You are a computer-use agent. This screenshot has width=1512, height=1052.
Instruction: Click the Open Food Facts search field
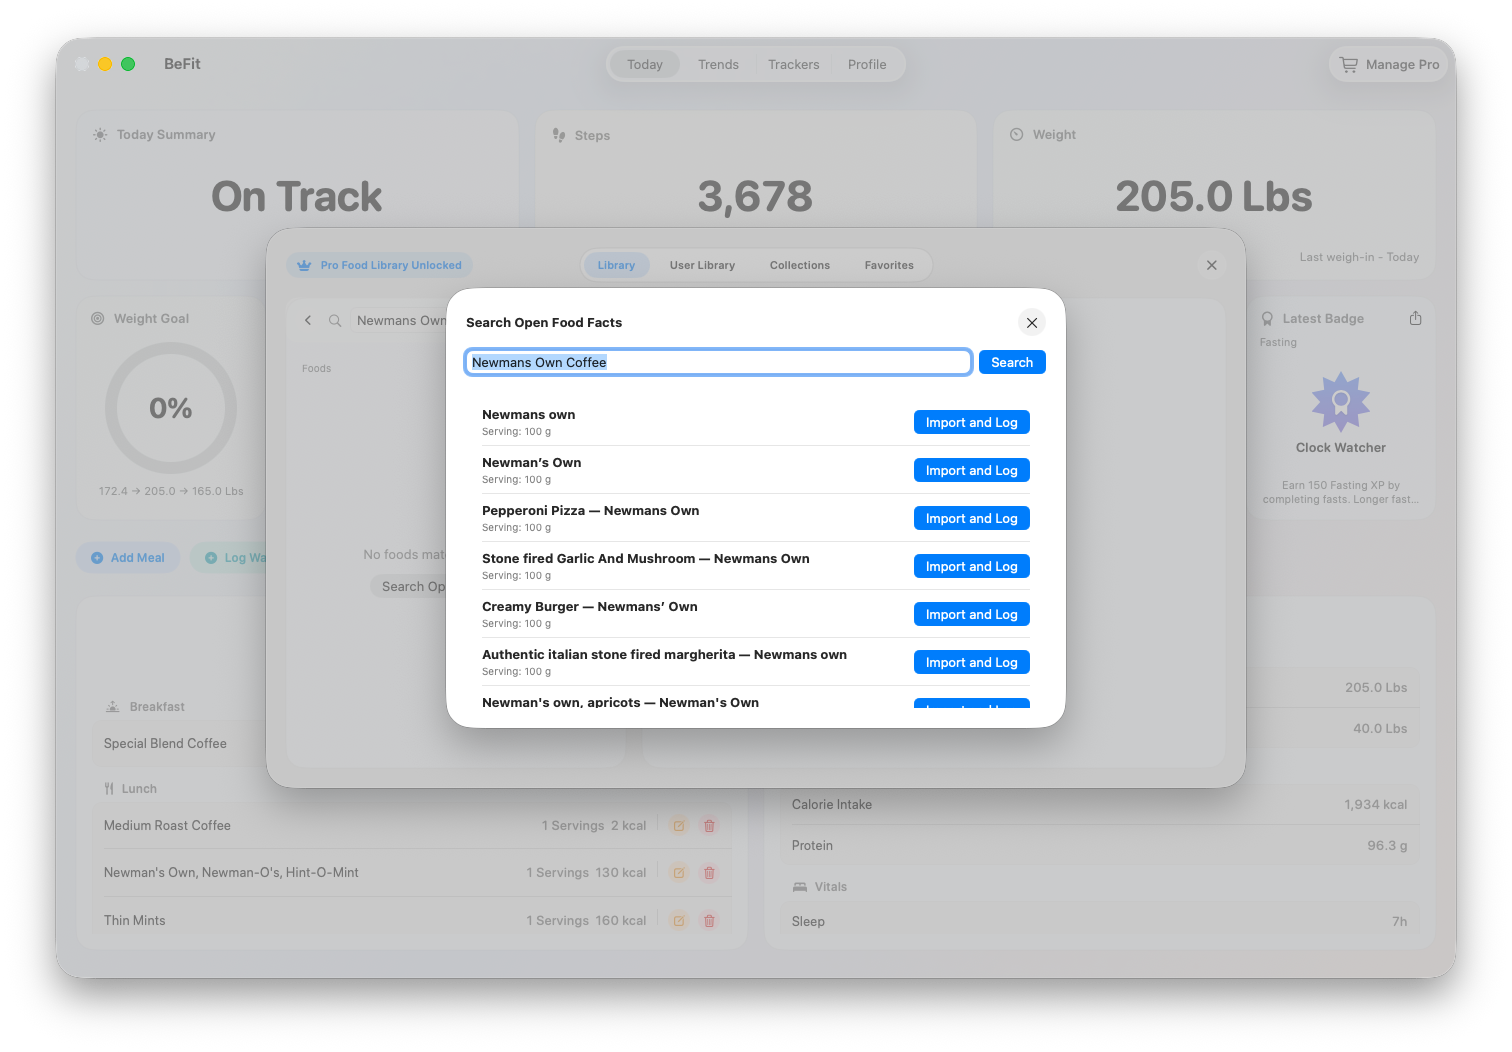coord(718,362)
